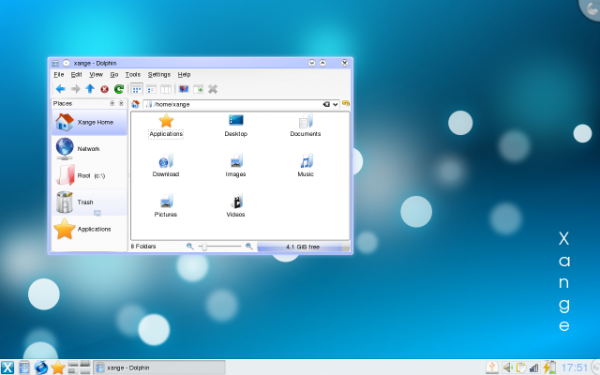Switch to Details view mode

tap(151, 90)
